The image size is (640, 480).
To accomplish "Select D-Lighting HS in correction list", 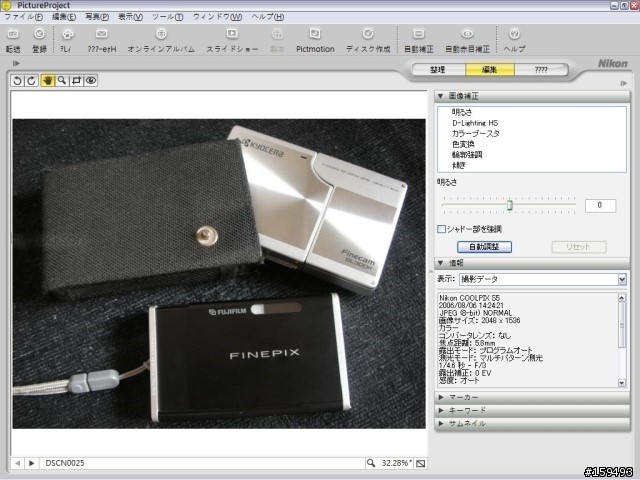I will coord(475,123).
